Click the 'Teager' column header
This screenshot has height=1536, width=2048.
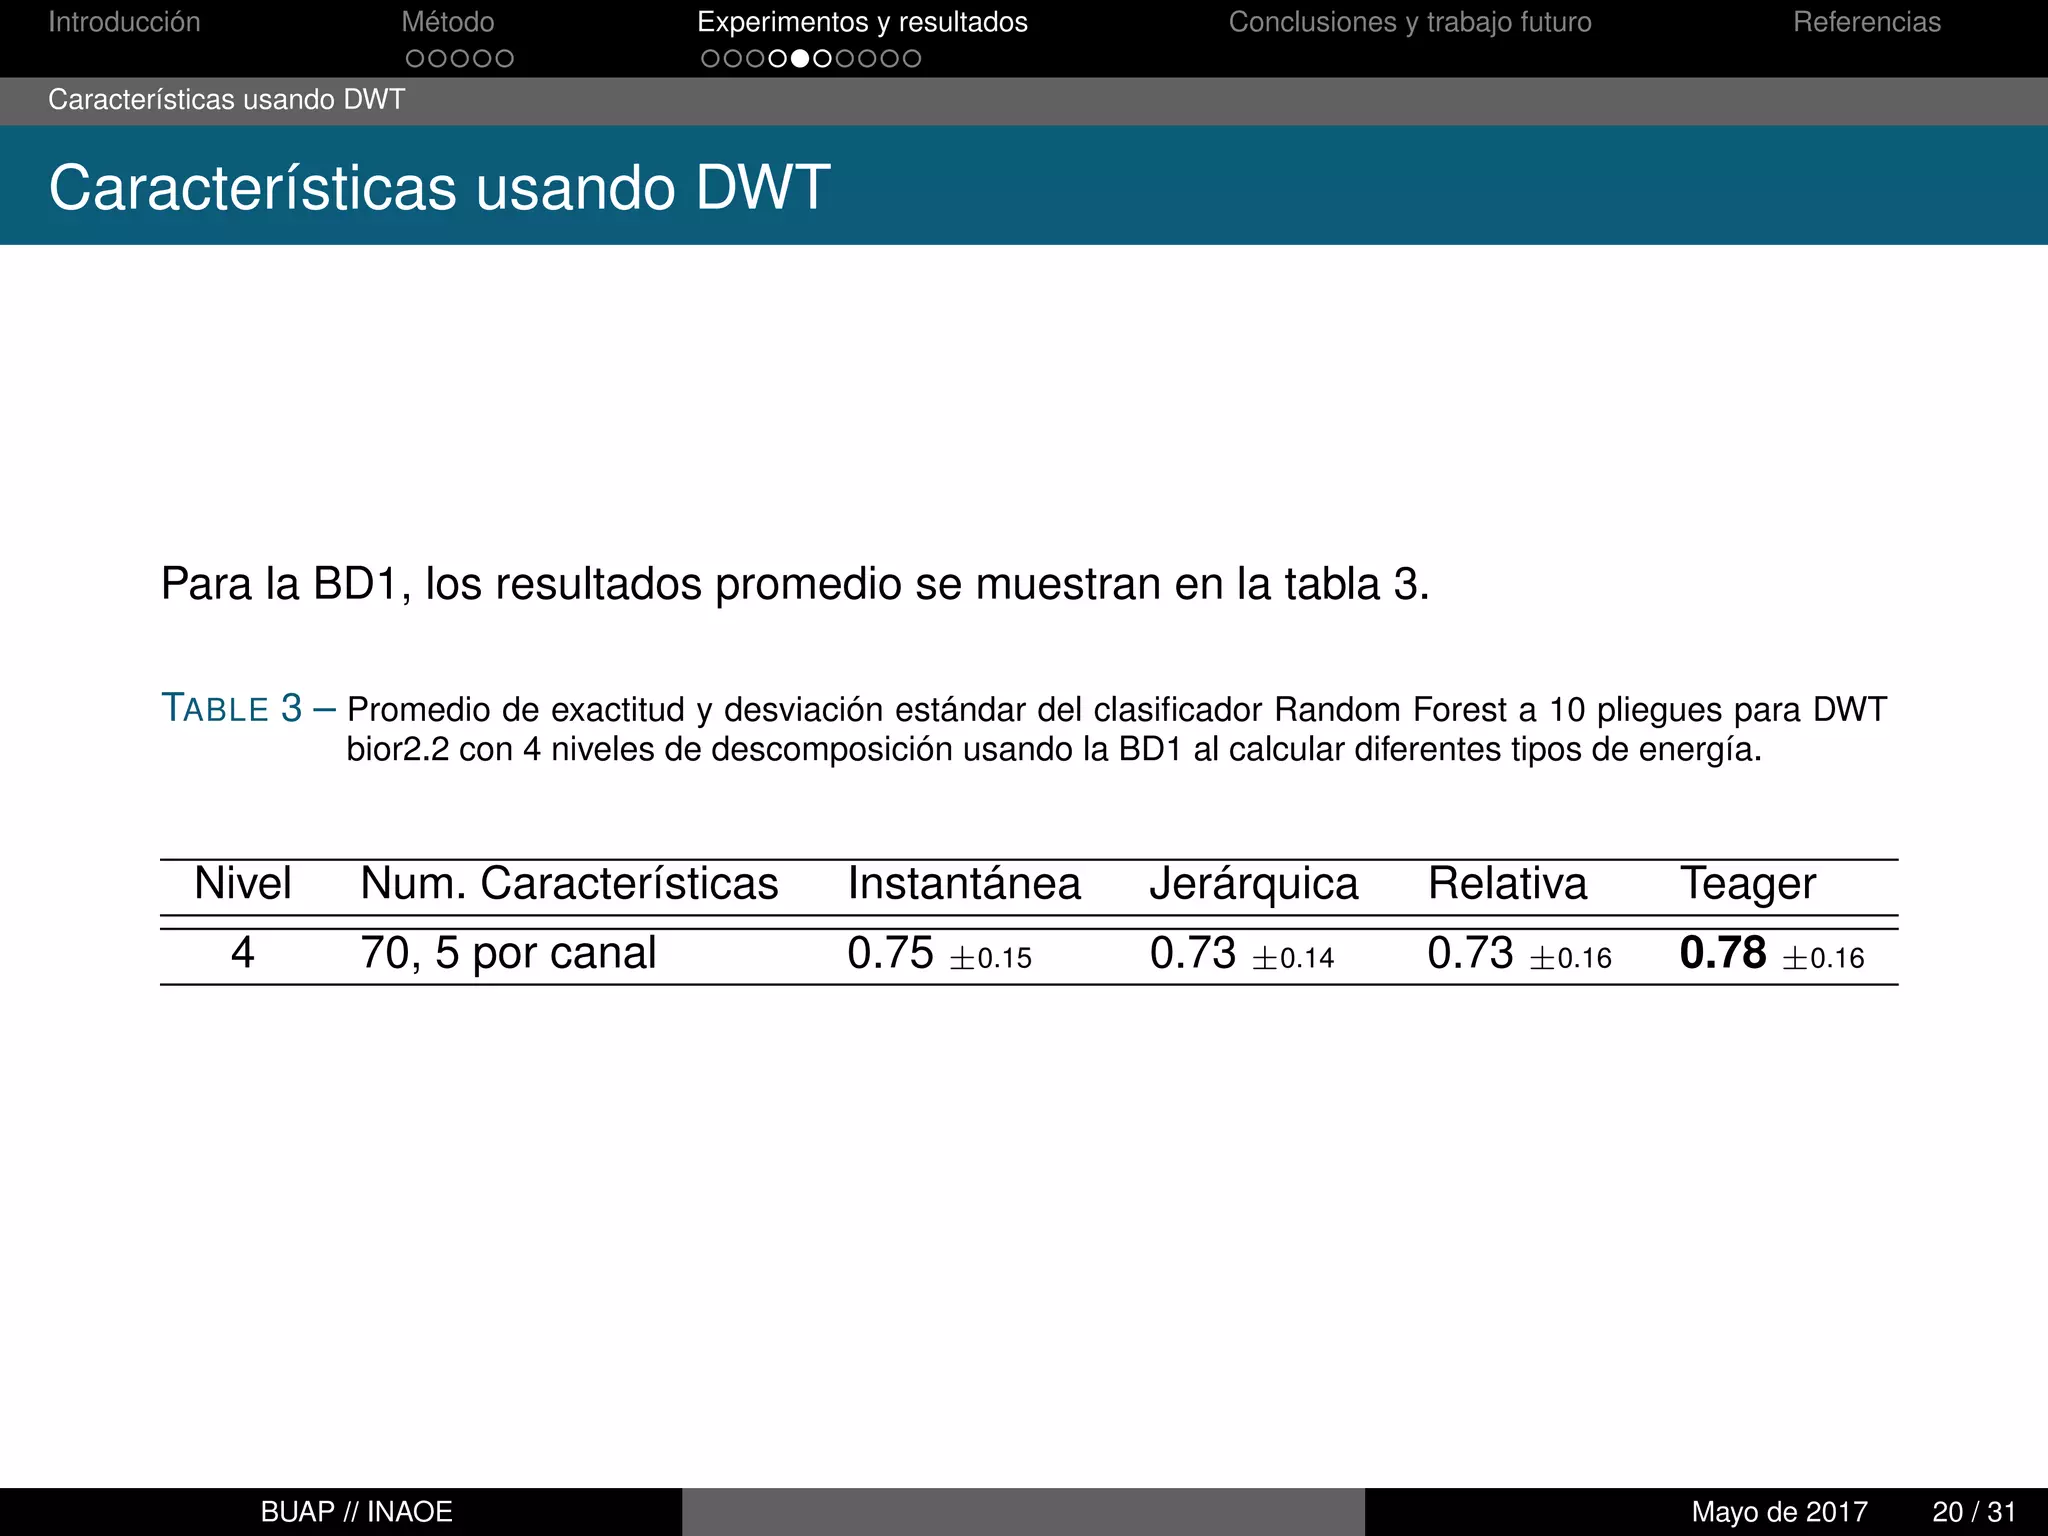(1748, 885)
